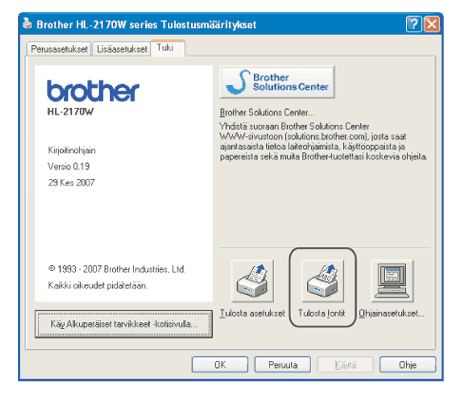The width and height of the screenshot is (450, 396).
Task: Click the printer icon in the title bar
Action: click(x=28, y=24)
